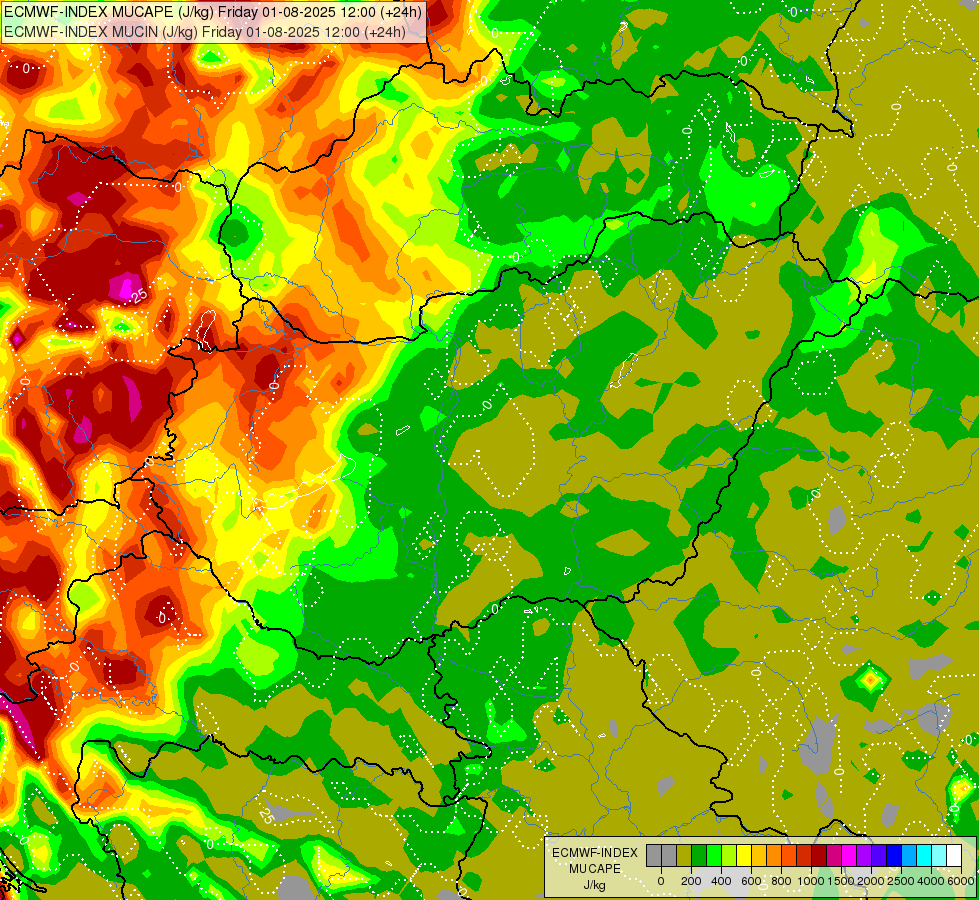Click the legend value 2000
Screen dimensions: 979x900
click(871, 881)
